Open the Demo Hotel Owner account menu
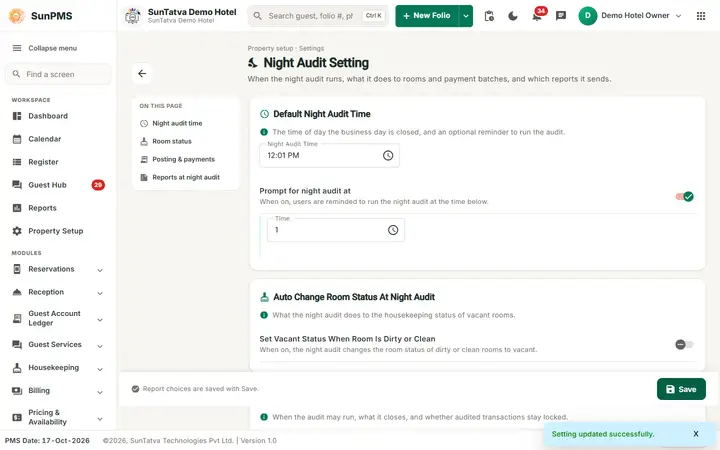The width and height of the screenshot is (720, 450). (630, 16)
